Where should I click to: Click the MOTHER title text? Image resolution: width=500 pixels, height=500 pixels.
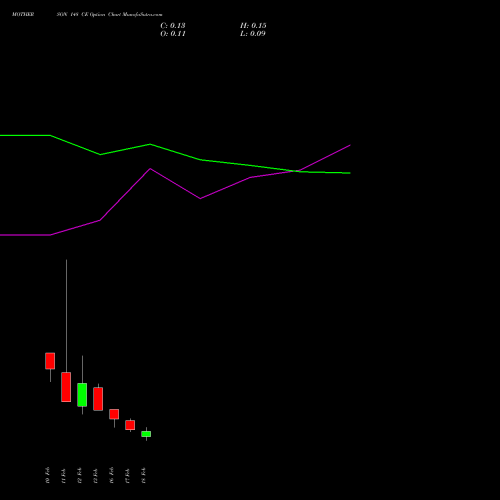[x=23, y=15]
